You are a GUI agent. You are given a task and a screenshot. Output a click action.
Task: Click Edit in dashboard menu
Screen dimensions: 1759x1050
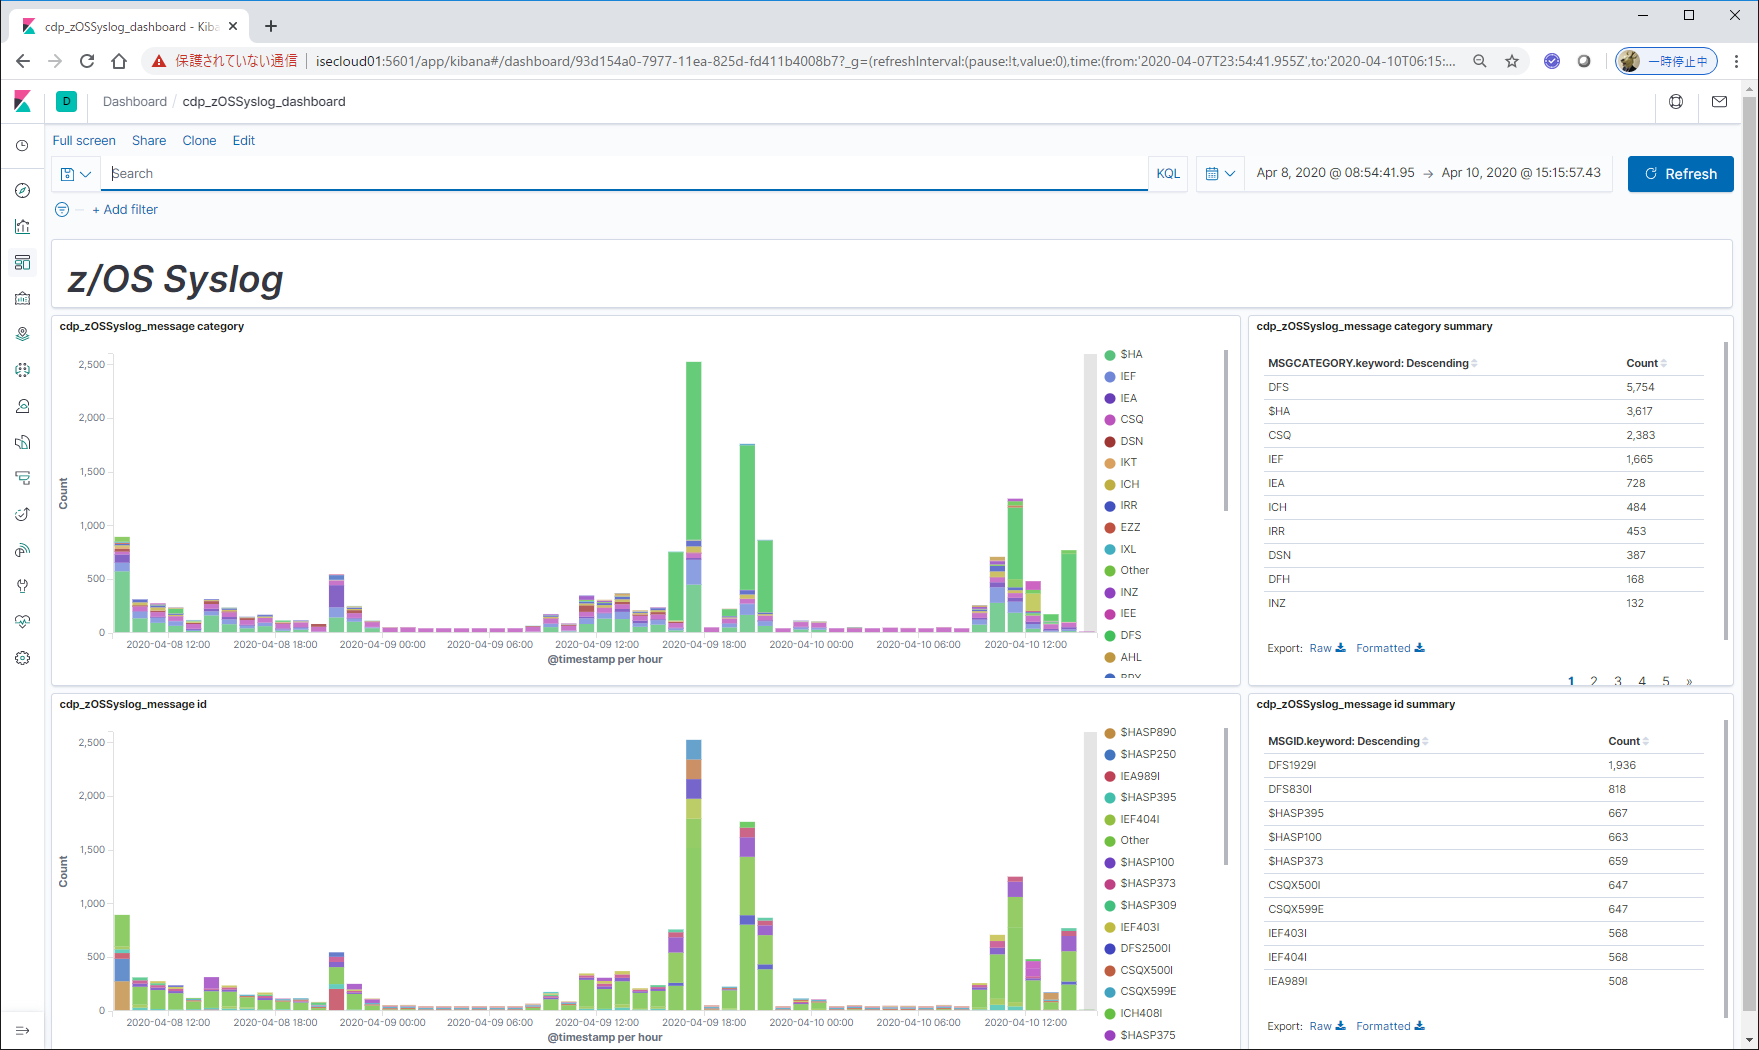coord(244,141)
